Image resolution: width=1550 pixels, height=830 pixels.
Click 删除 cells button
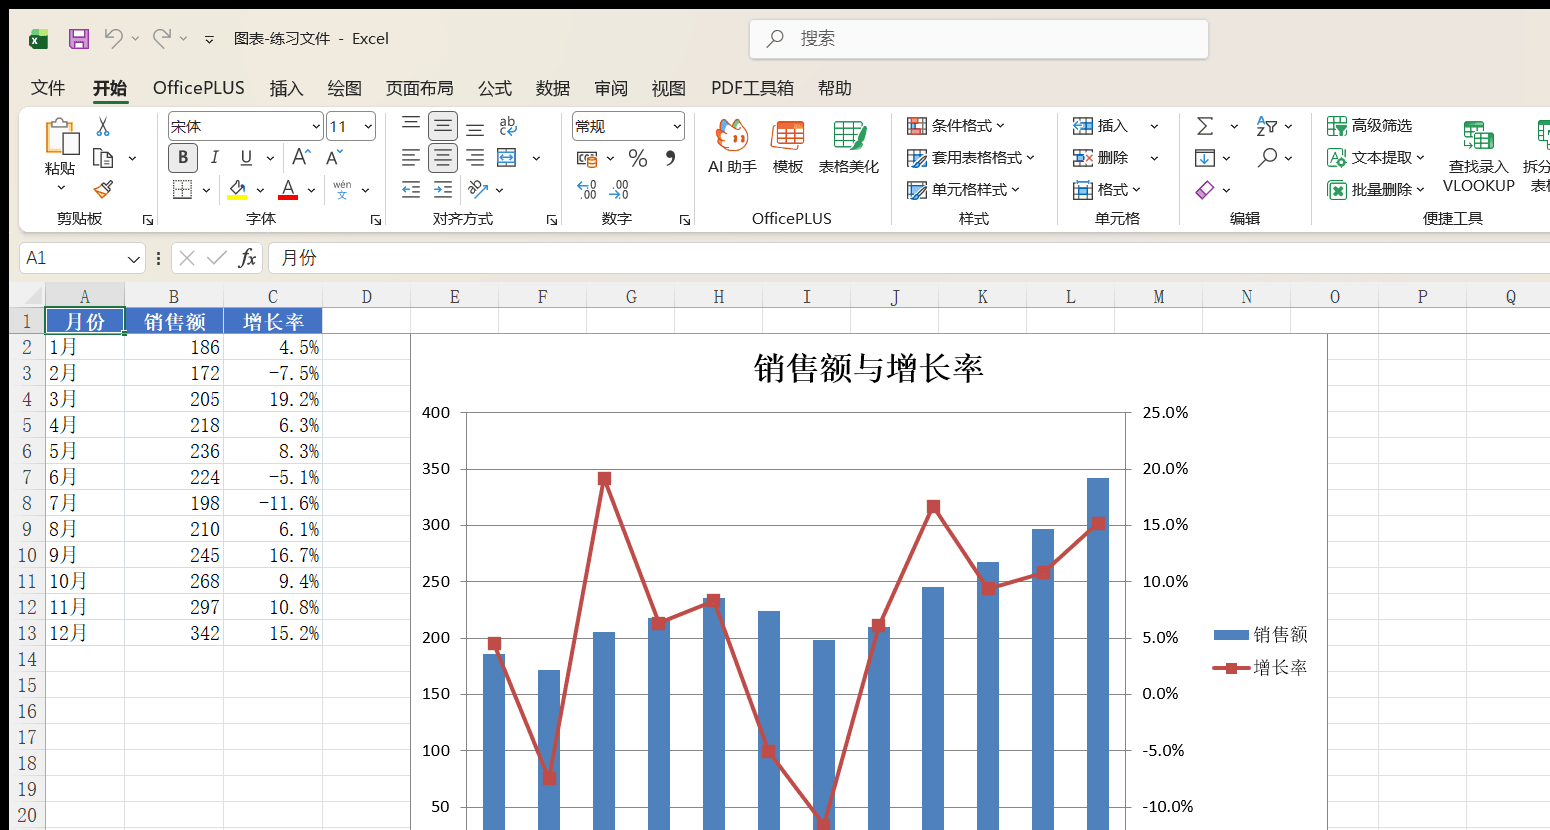pyautogui.click(x=1101, y=158)
